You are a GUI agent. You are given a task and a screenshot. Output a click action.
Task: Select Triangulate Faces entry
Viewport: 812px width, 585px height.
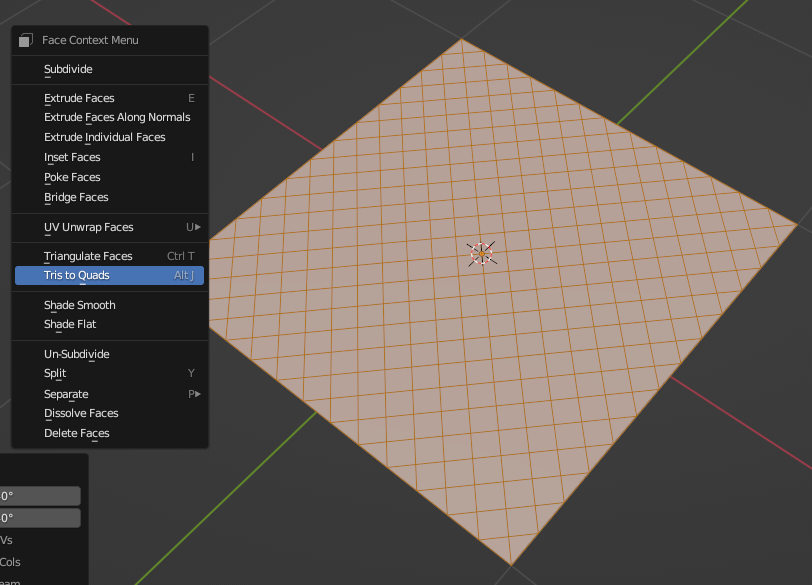[x=109, y=256]
